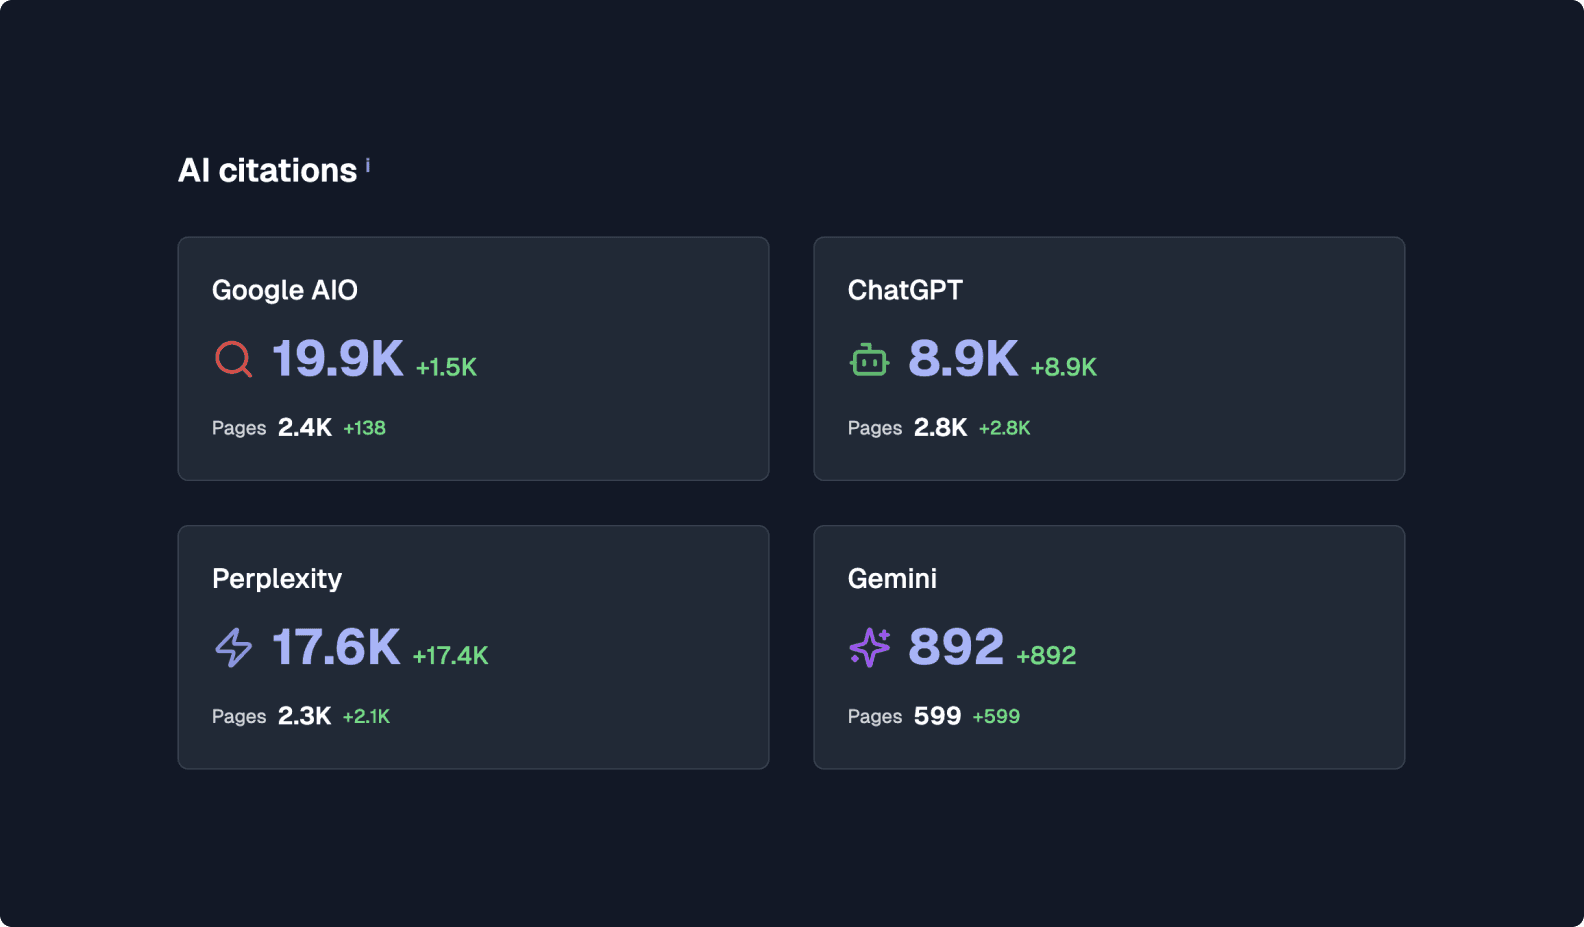This screenshot has width=1584, height=927.
Task: Open the Google AIO card
Action: tap(473, 358)
